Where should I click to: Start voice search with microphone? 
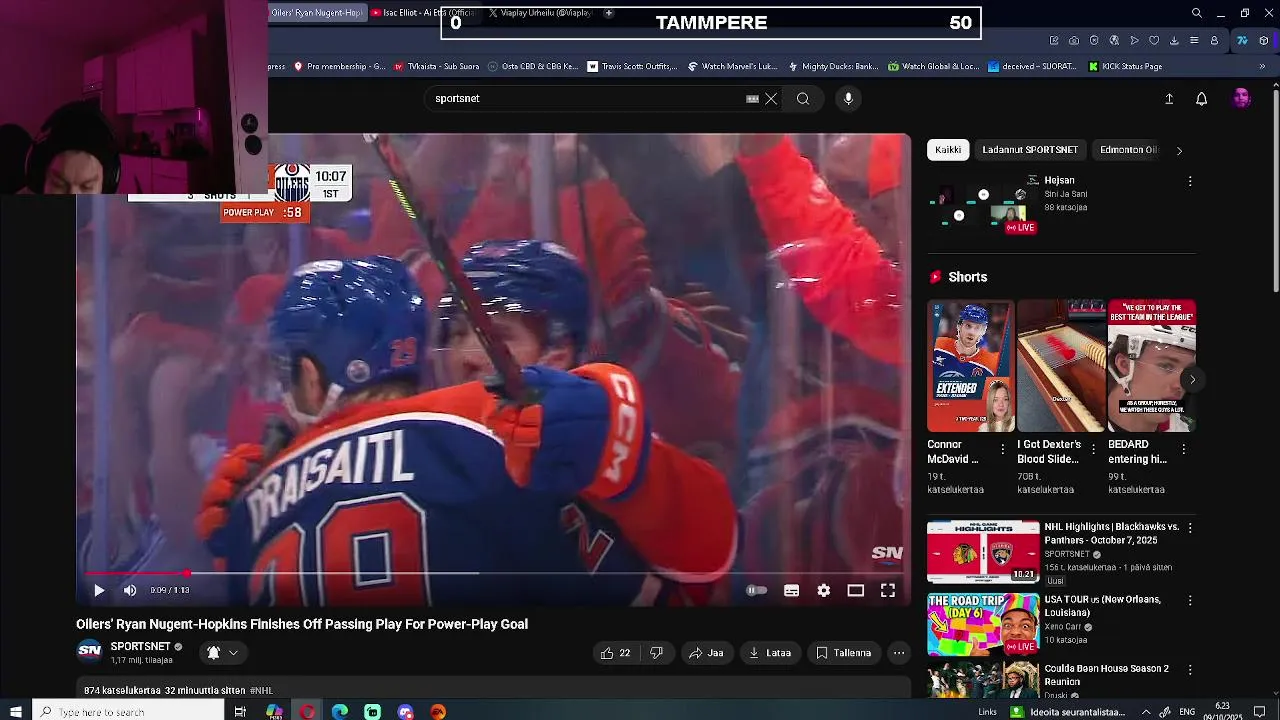[x=848, y=99]
